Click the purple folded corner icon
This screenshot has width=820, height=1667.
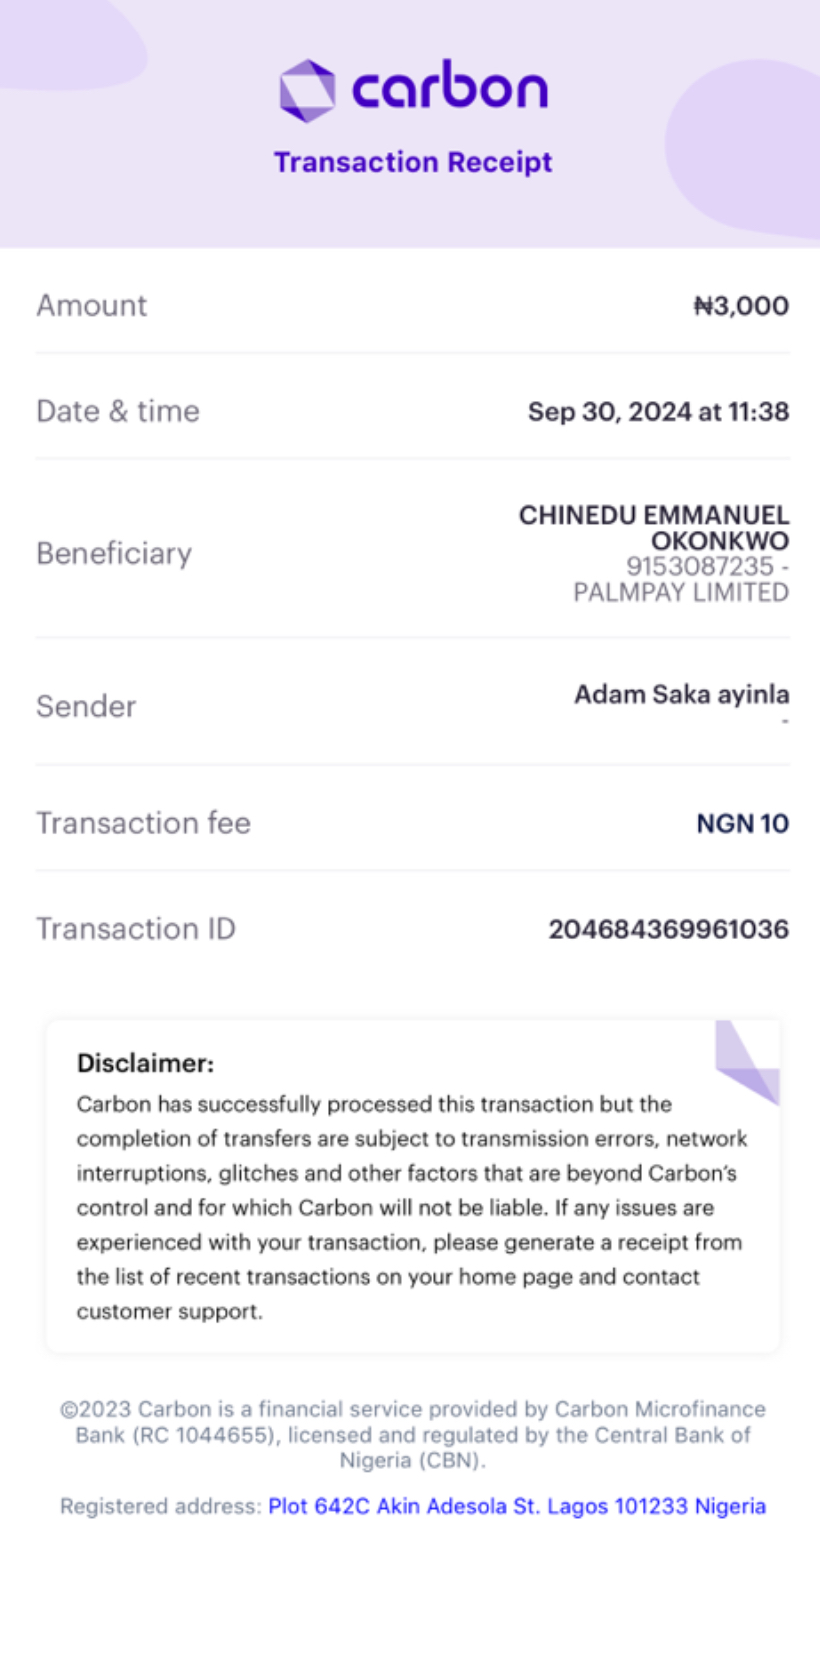point(747,1062)
